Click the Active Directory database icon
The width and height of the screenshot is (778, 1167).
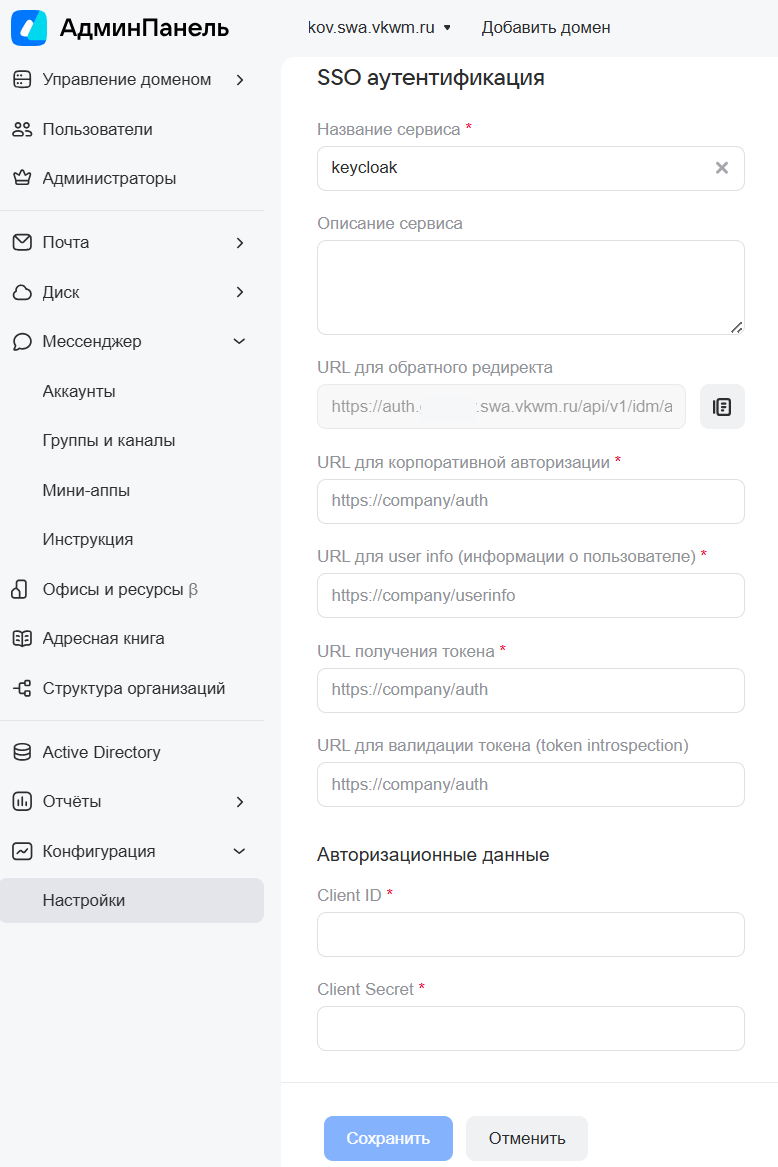[22, 752]
